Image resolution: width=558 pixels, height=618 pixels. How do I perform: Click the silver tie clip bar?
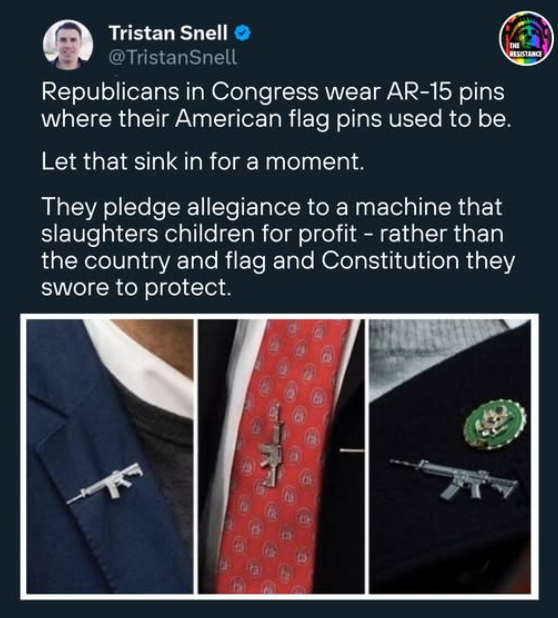352,450
